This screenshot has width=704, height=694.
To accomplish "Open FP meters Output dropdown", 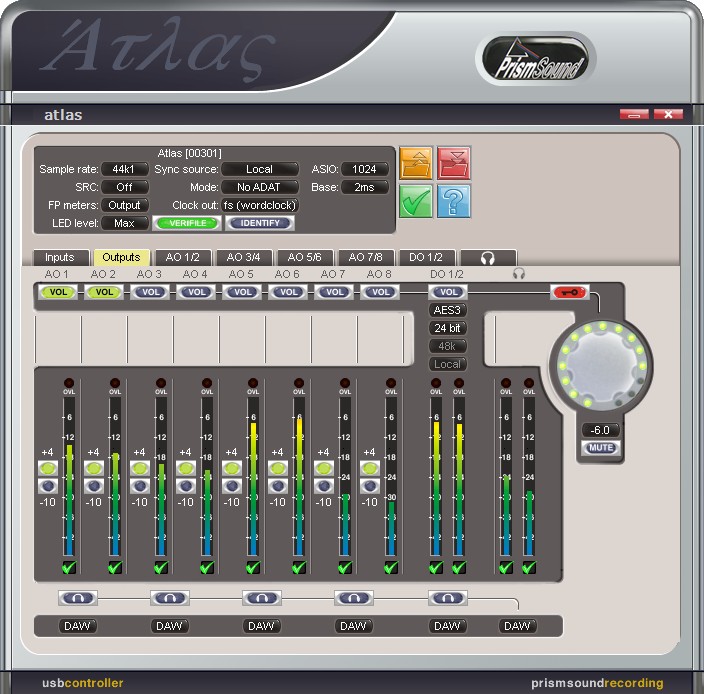I will pyautogui.click(x=124, y=205).
